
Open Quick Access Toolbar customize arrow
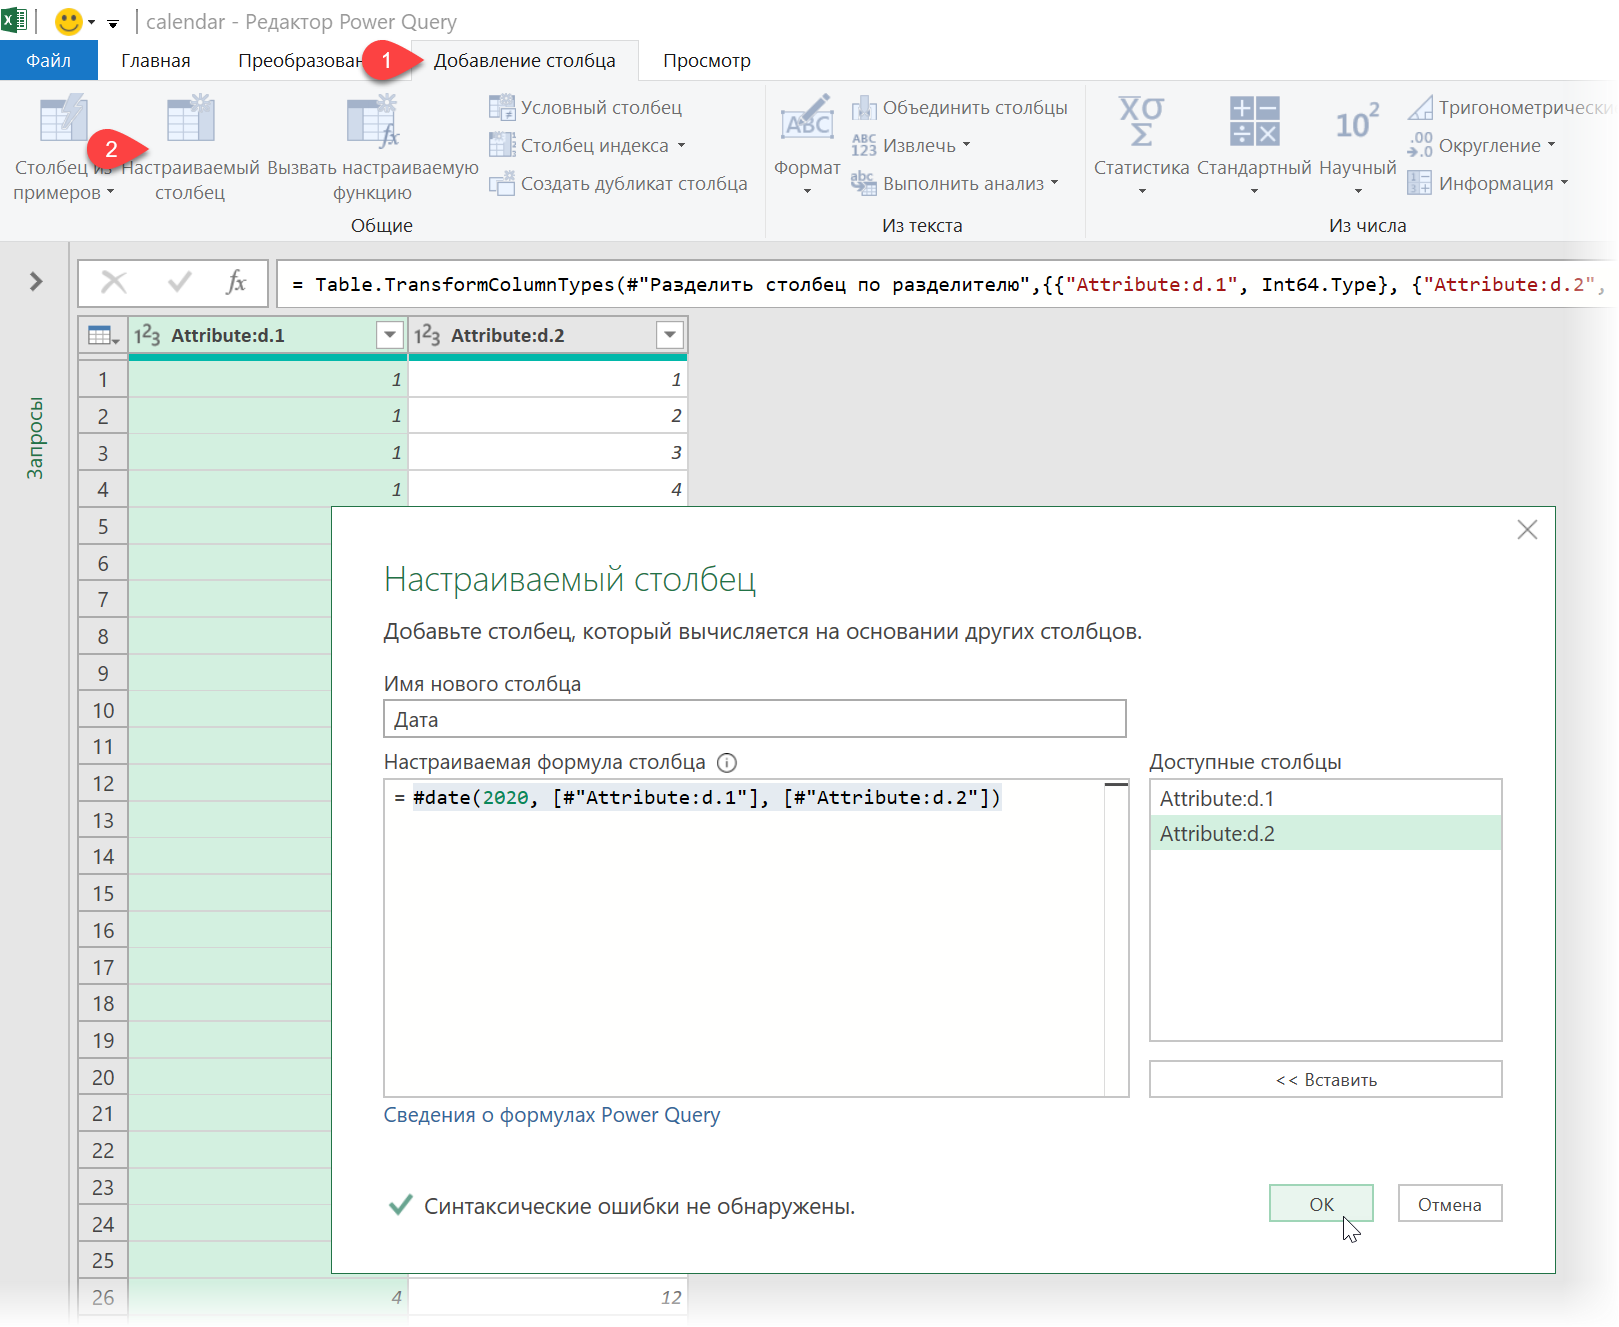pos(113,23)
